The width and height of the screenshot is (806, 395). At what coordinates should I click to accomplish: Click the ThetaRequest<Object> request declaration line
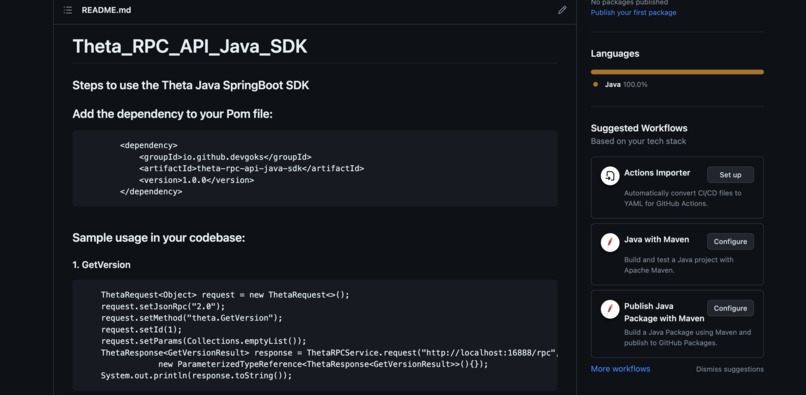point(225,295)
